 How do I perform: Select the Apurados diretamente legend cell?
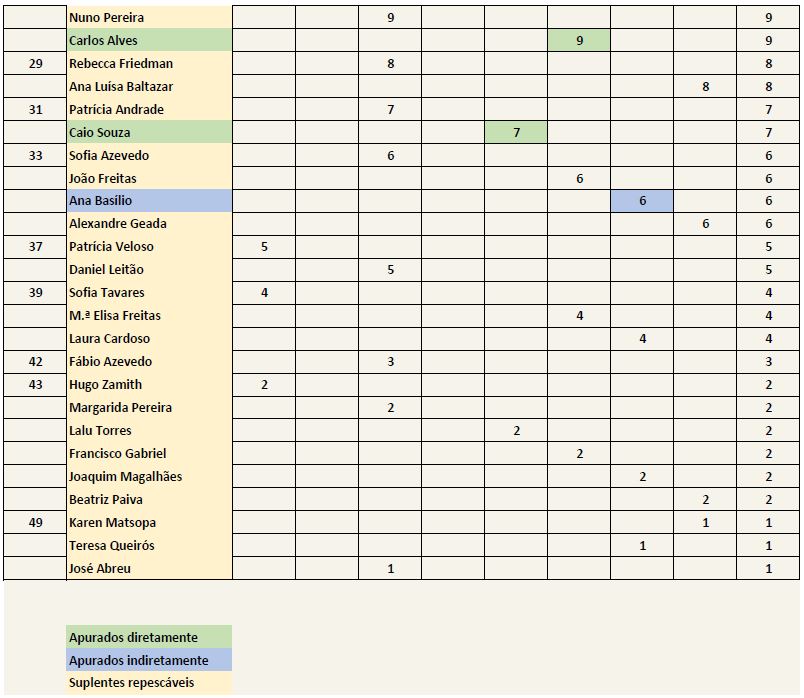[149, 636]
